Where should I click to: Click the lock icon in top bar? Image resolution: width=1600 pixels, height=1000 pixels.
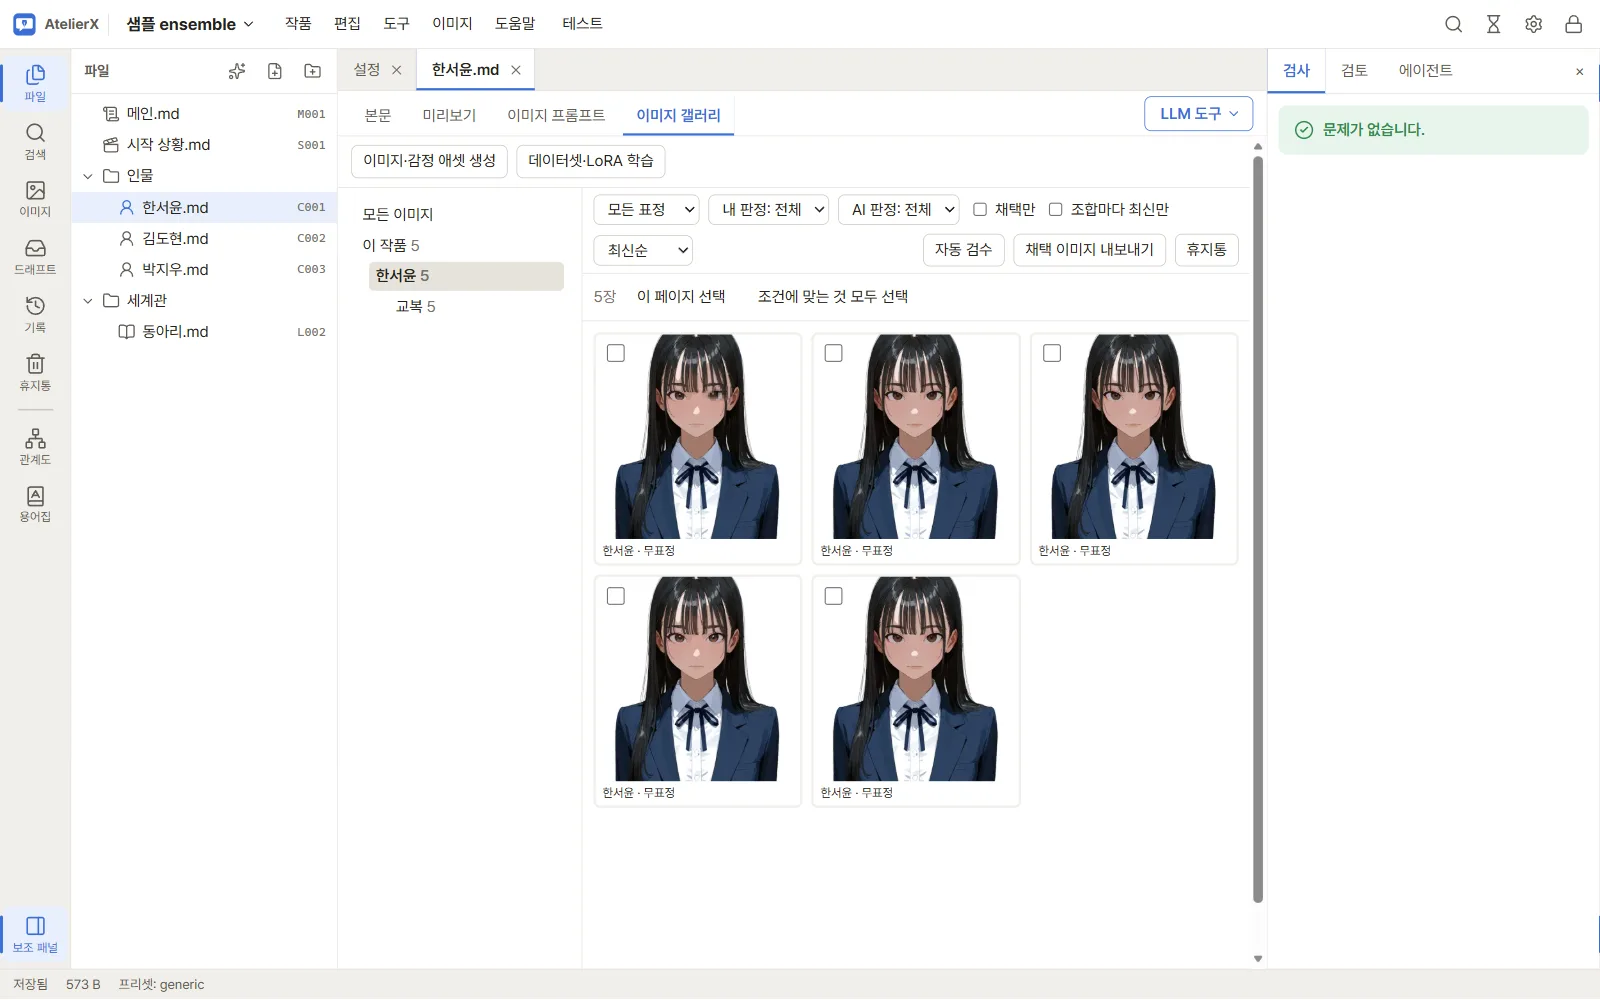(x=1574, y=24)
